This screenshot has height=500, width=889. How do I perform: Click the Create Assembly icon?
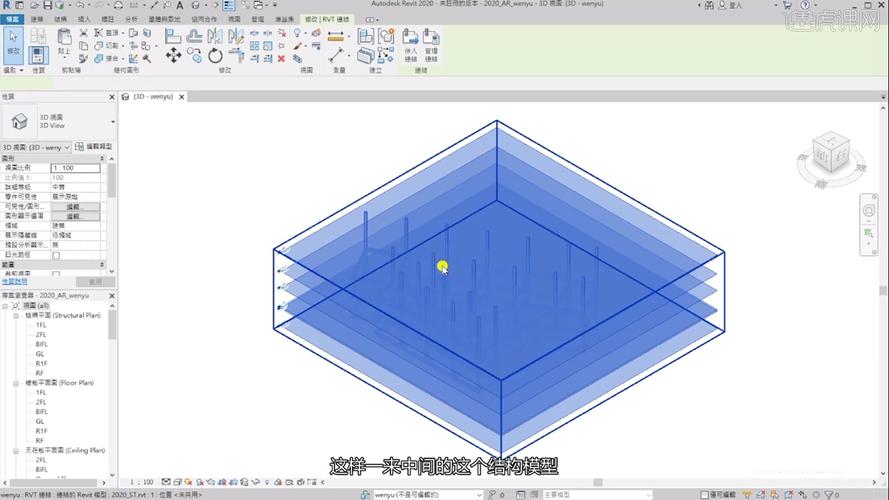[365, 36]
